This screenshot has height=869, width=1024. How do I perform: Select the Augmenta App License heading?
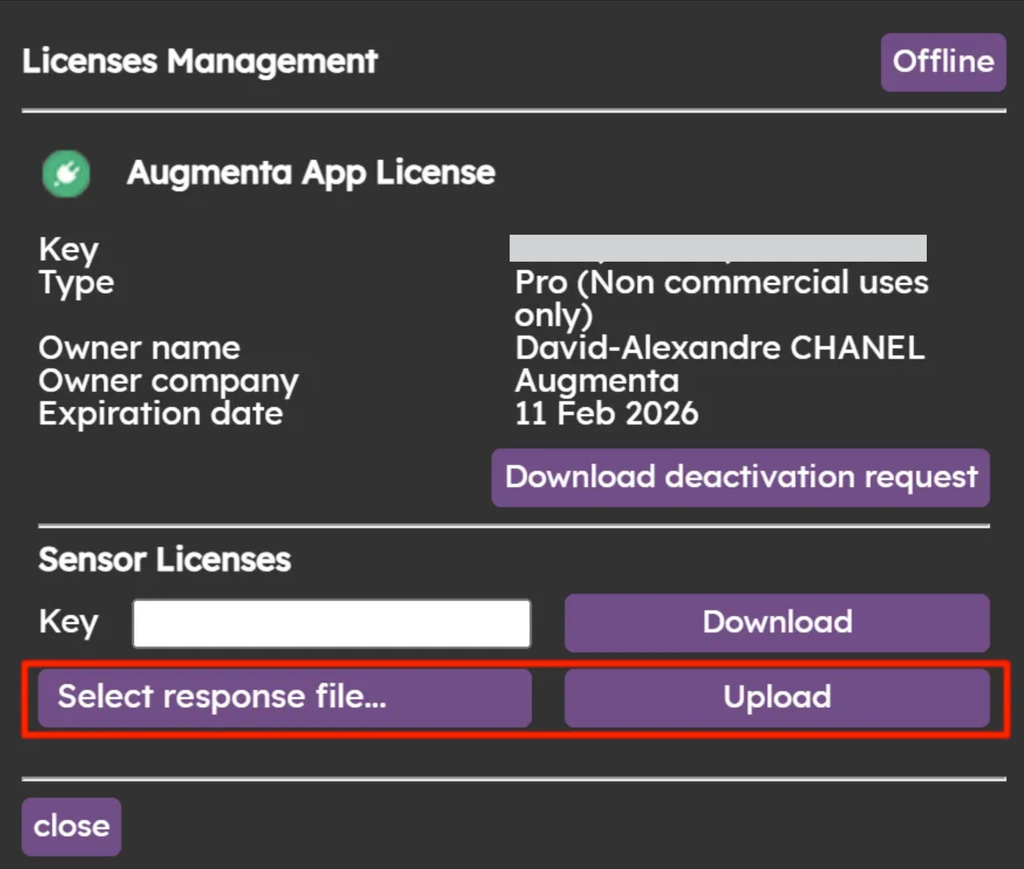[x=311, y=173]
